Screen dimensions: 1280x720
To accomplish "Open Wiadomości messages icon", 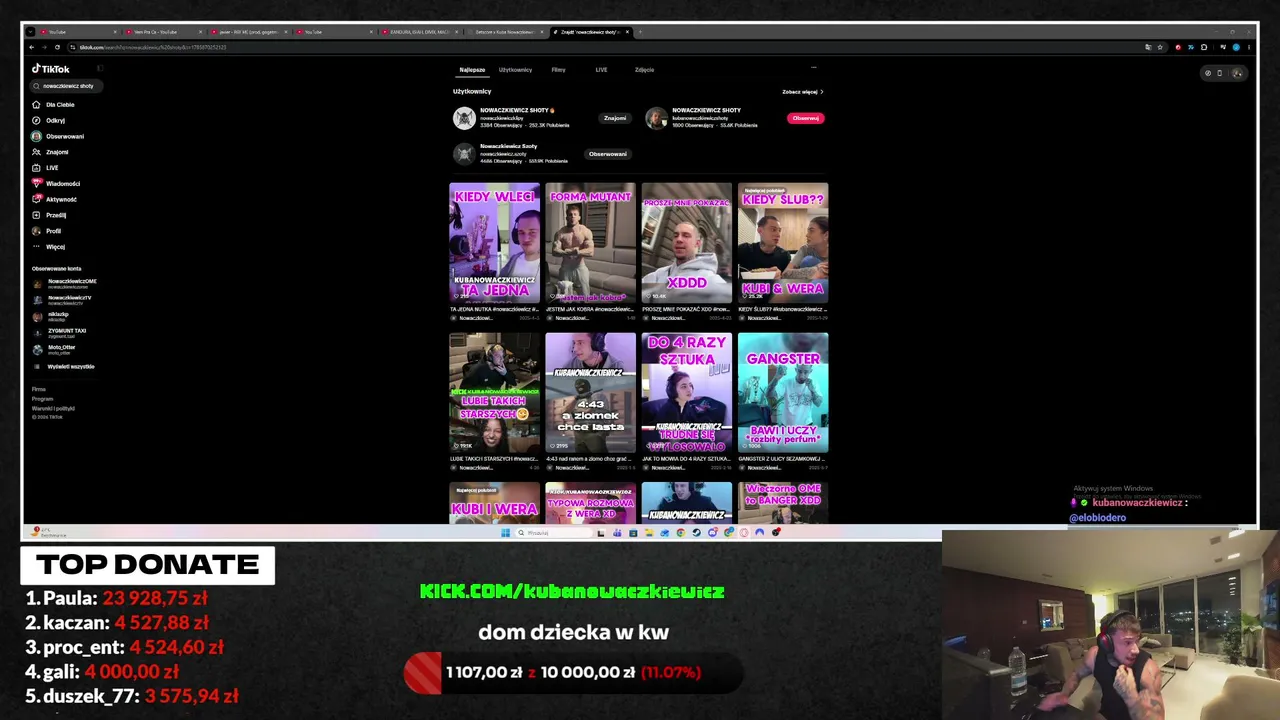I will (37, 183).
